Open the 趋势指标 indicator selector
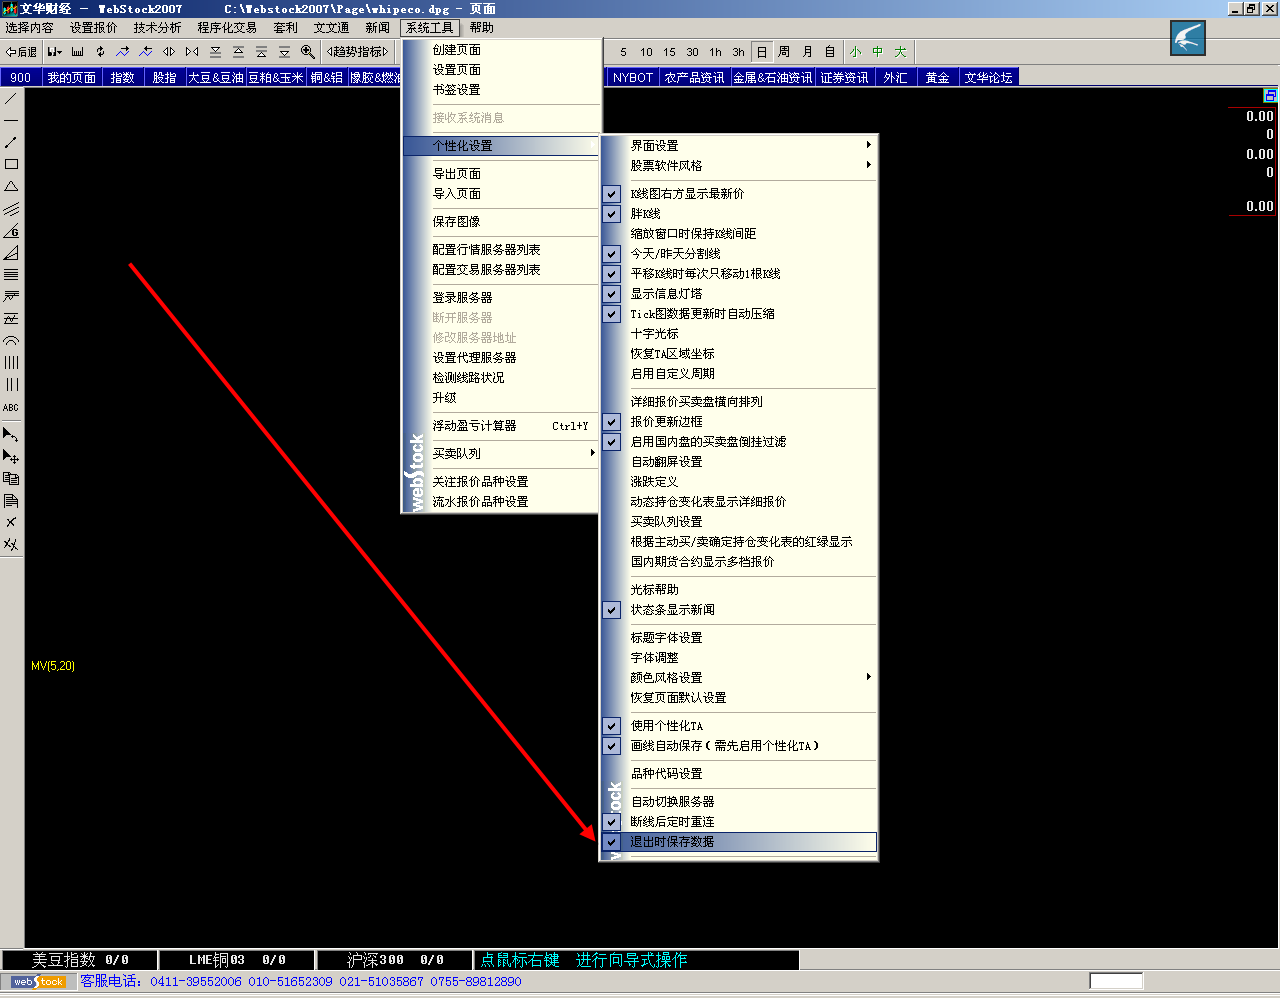 (358, 51)
